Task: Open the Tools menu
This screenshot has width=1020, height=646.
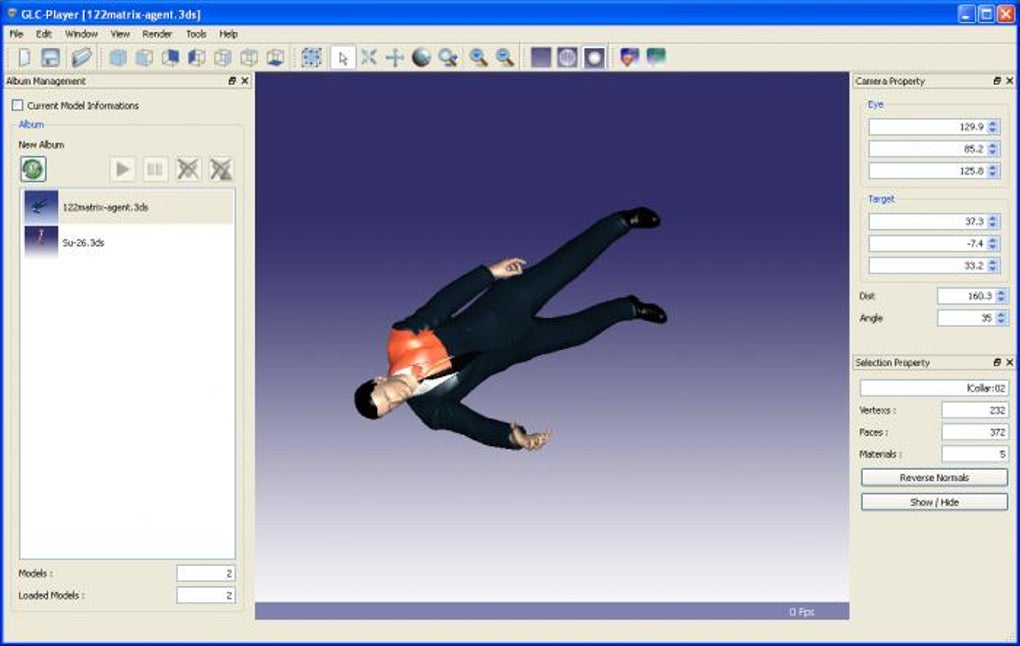Action: [x=196, y=33]
